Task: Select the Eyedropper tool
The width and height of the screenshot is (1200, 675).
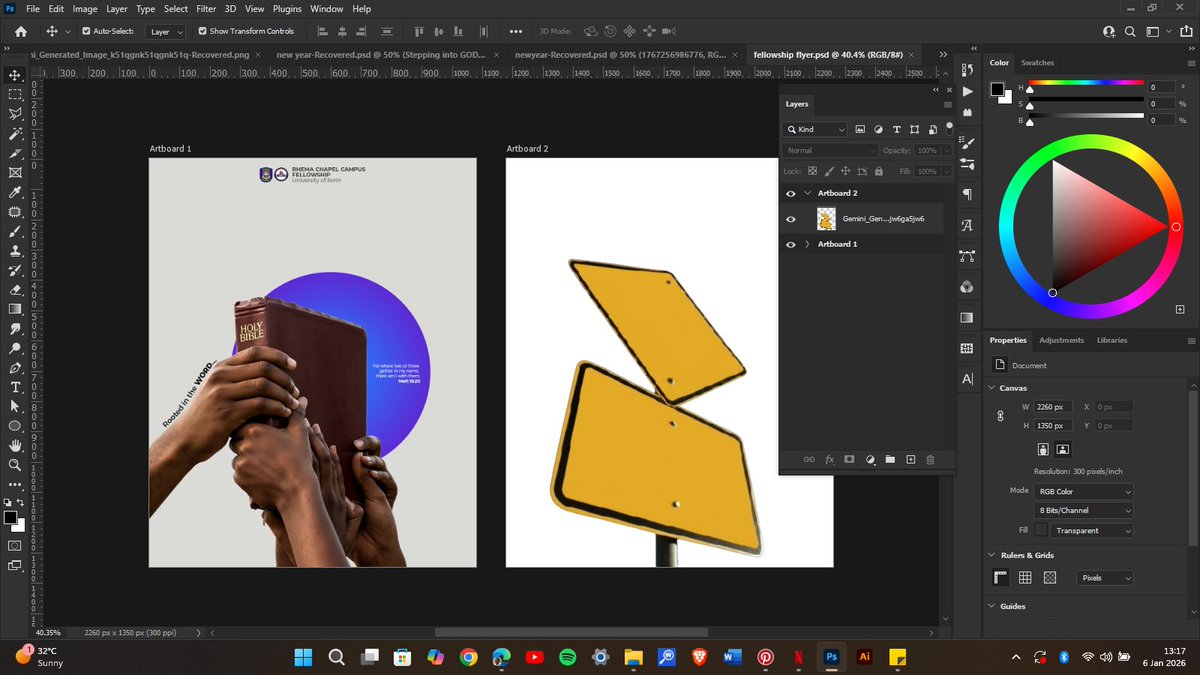Action: [15, 192]
